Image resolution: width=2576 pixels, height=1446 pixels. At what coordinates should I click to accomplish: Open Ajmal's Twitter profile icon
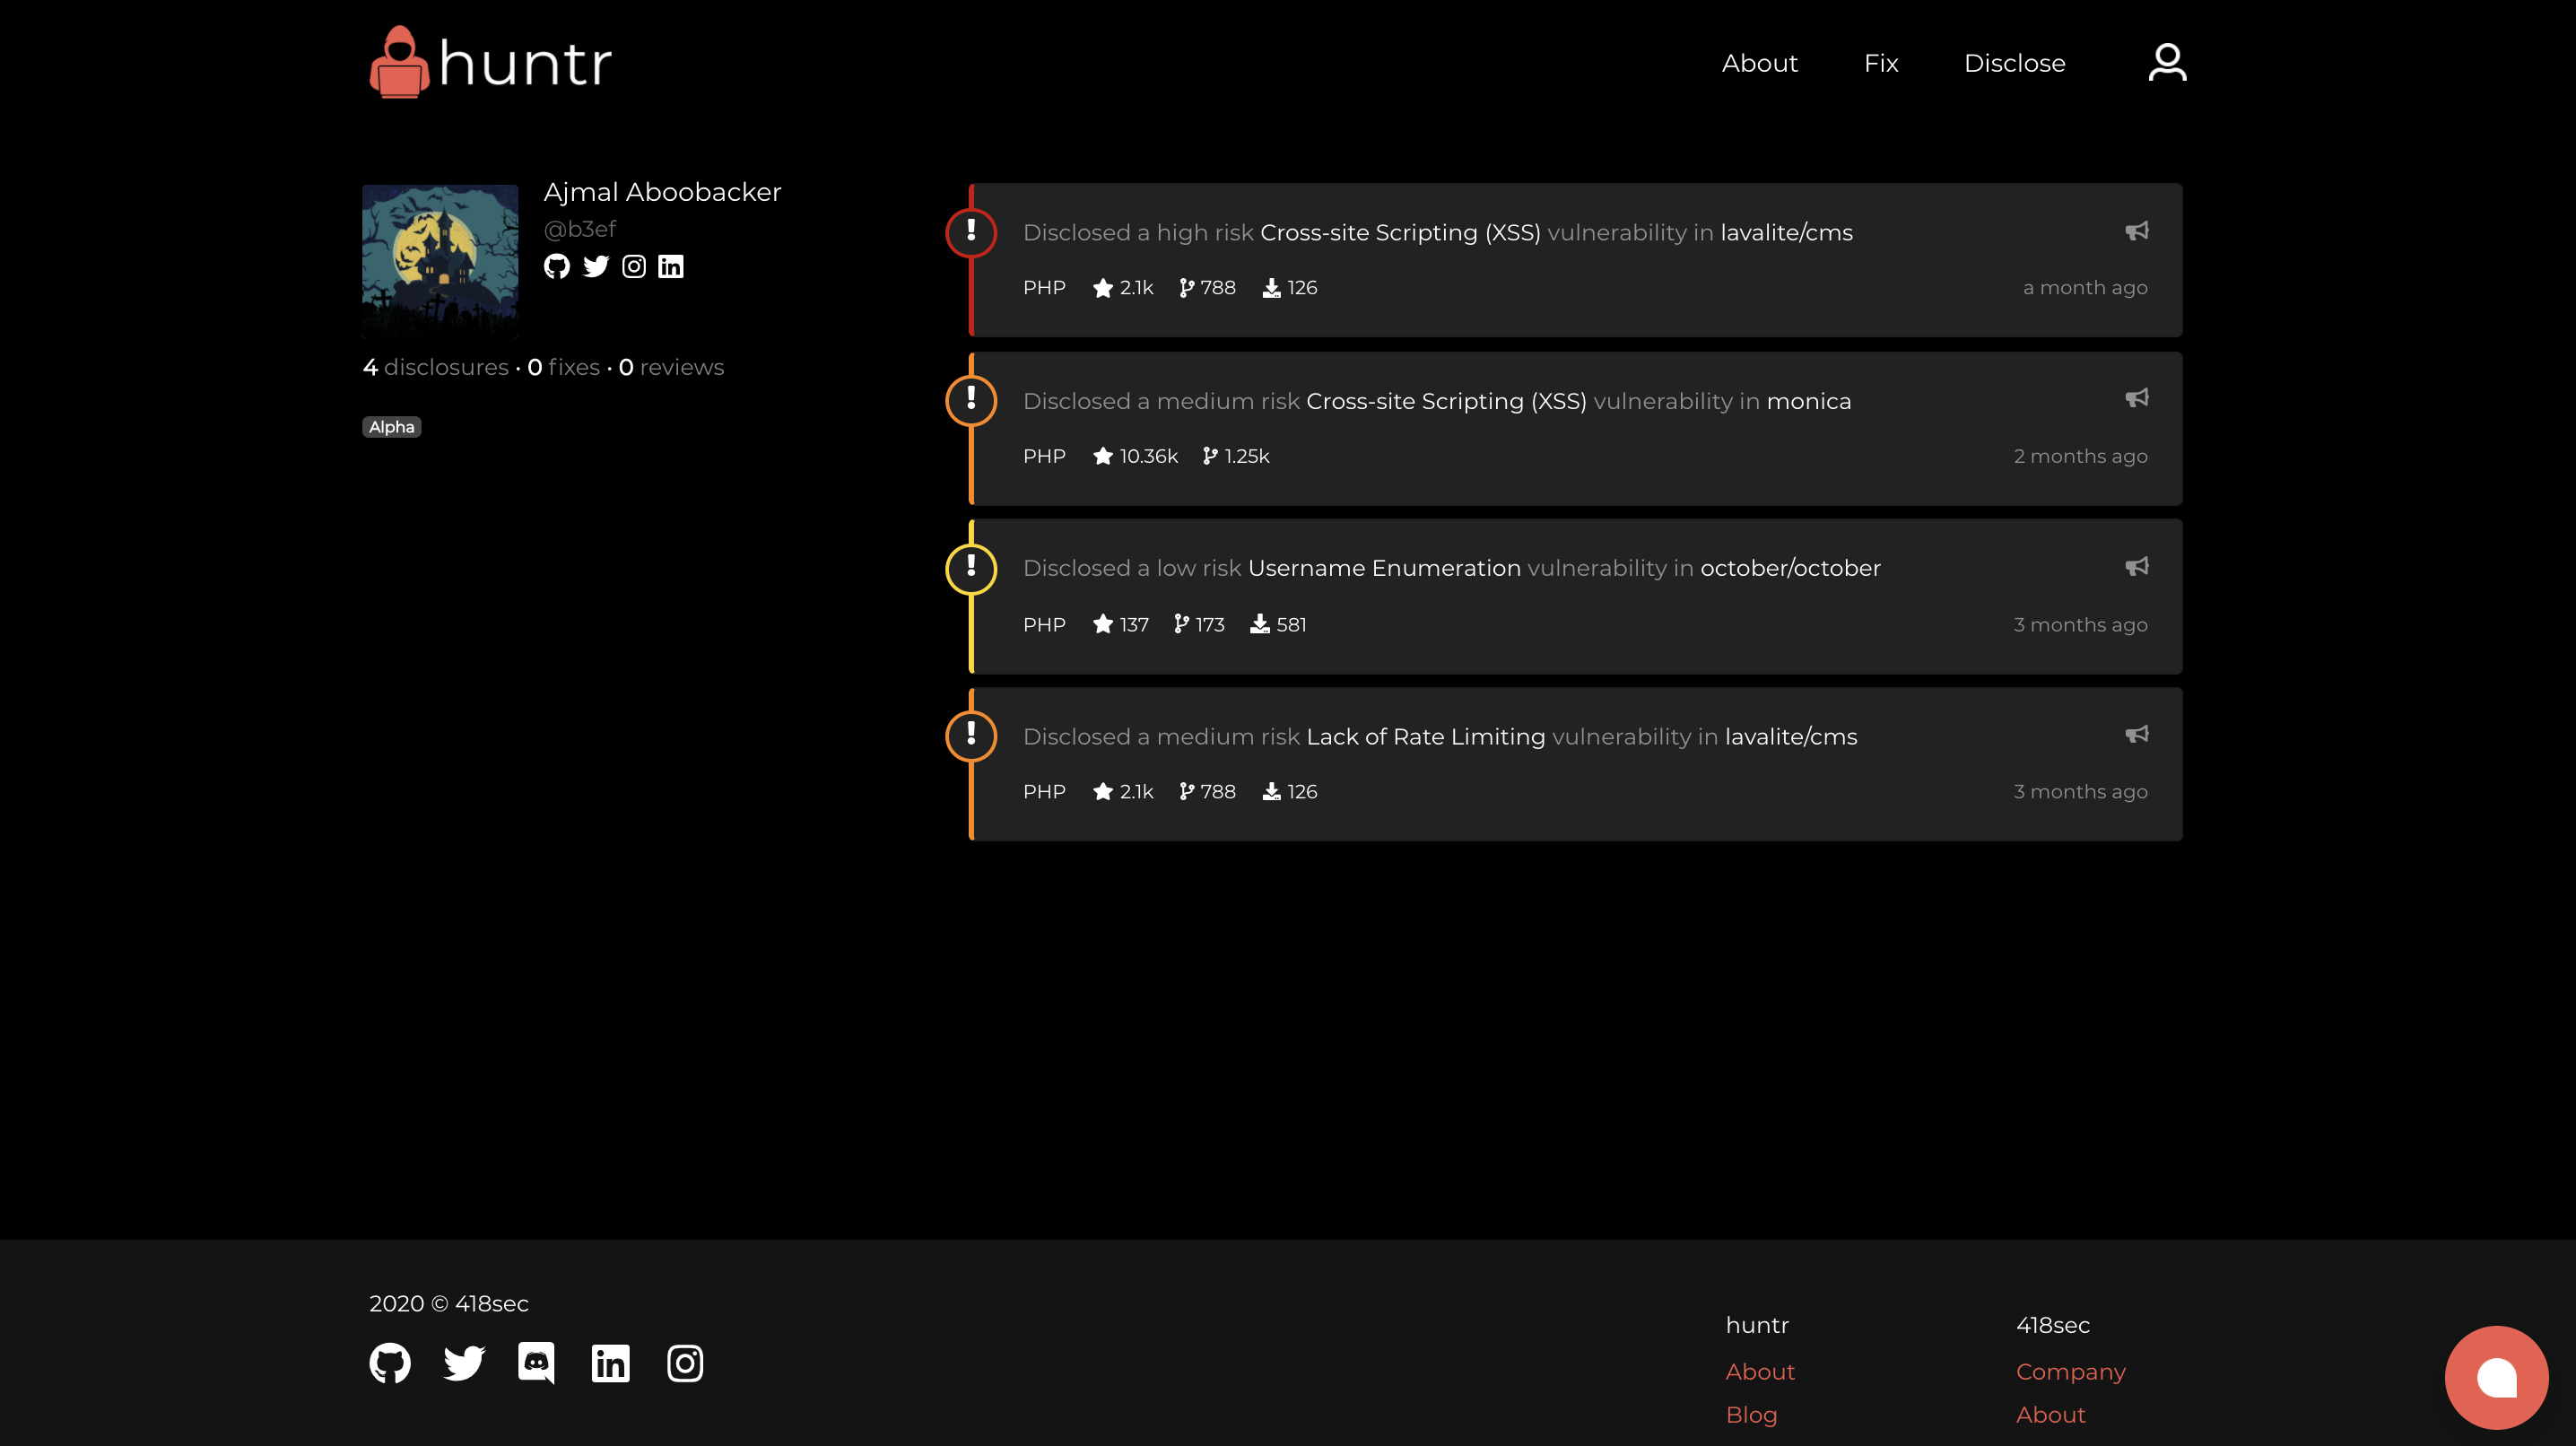coord(596,266)
